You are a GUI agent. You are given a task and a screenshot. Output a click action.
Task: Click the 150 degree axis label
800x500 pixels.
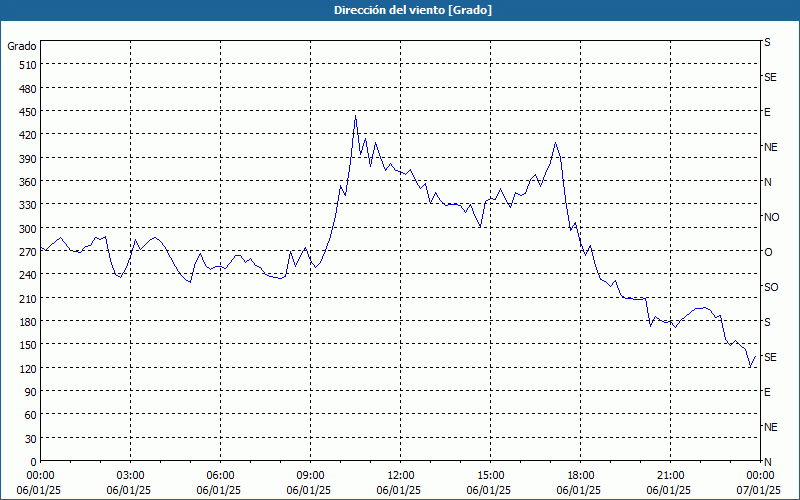(x=28, y=345)
